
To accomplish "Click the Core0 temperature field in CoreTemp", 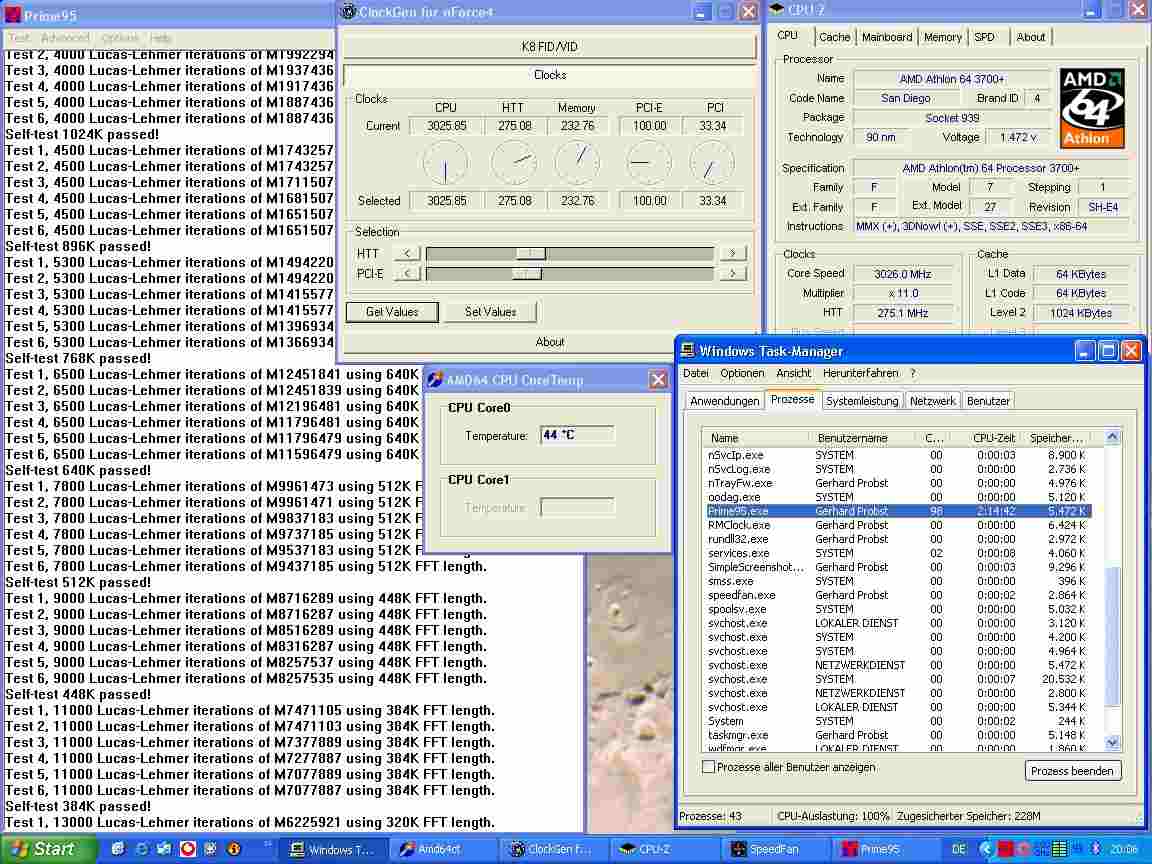I will point(577,435).
